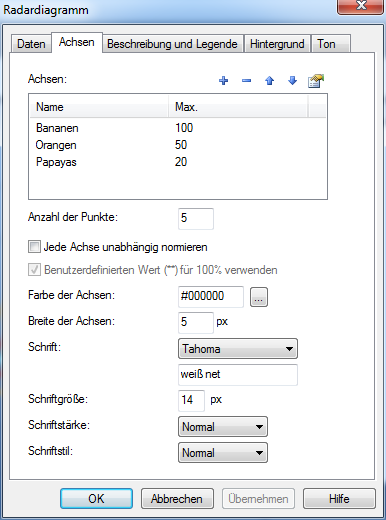Add a new axis with the plus icon

click(223, 81)
